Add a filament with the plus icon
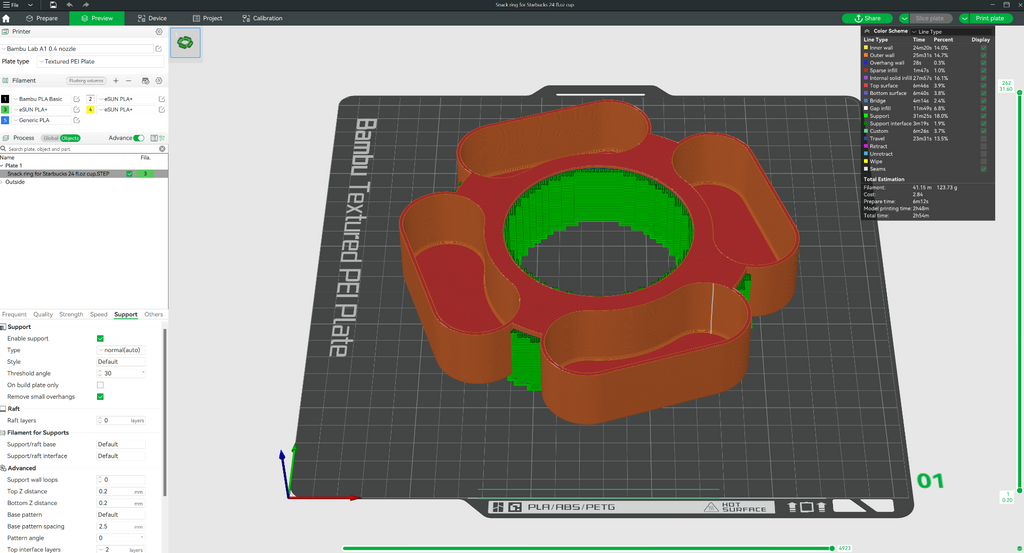The image size is (1024, 553). point(116,81)
